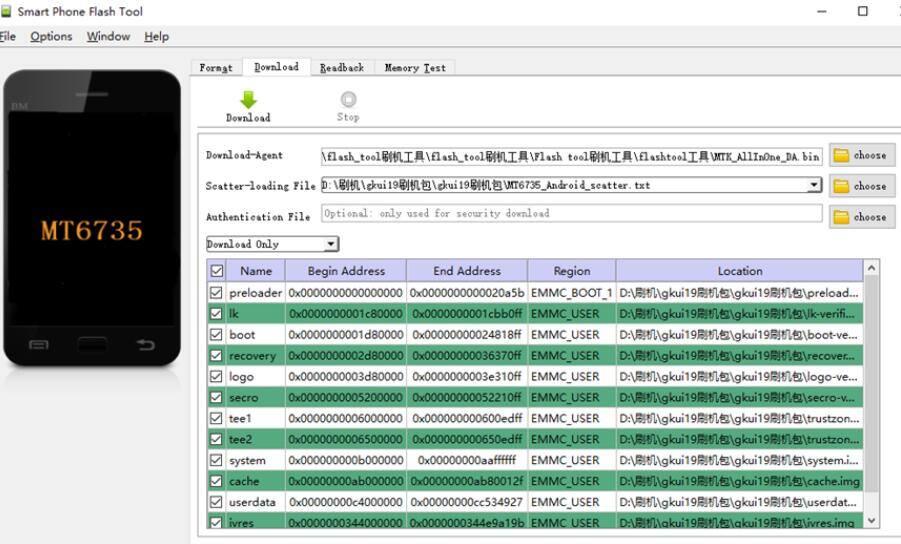
Task: Click the phone's menu key icon
Action: click(38, 345)
